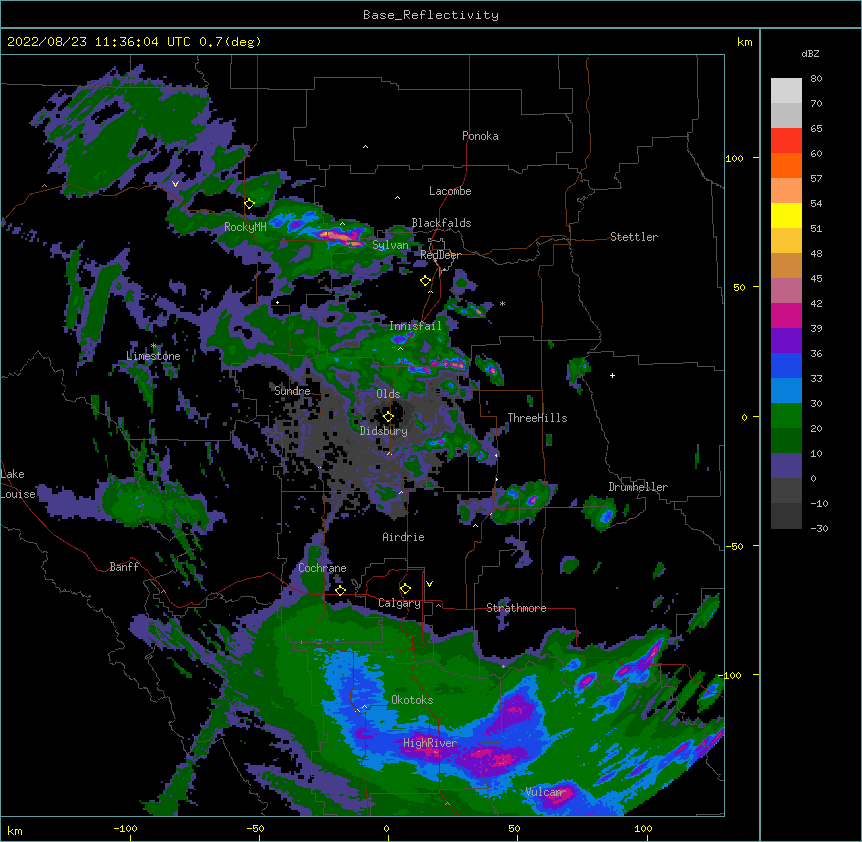
Task: Click the 50 tick on the bottom axis
Action: (x=514, y=828)
